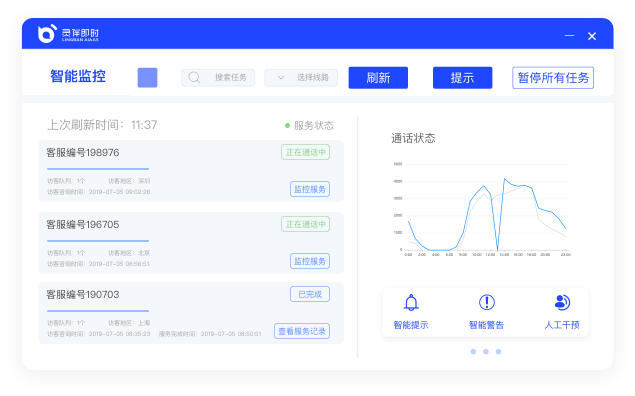Viewport: 635px width, 396px height.
Task: Click the 搜索任务 search field
Action: coord(218,77)
